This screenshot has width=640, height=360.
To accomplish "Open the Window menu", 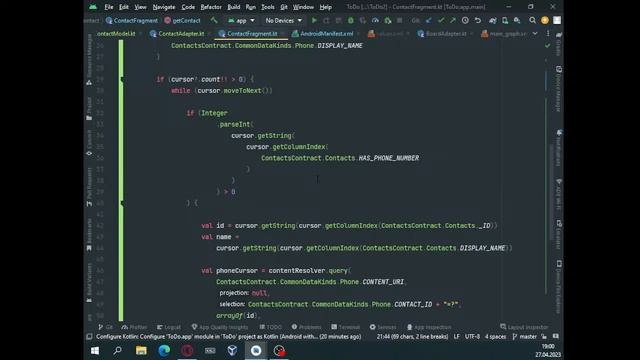I will 303,7.
